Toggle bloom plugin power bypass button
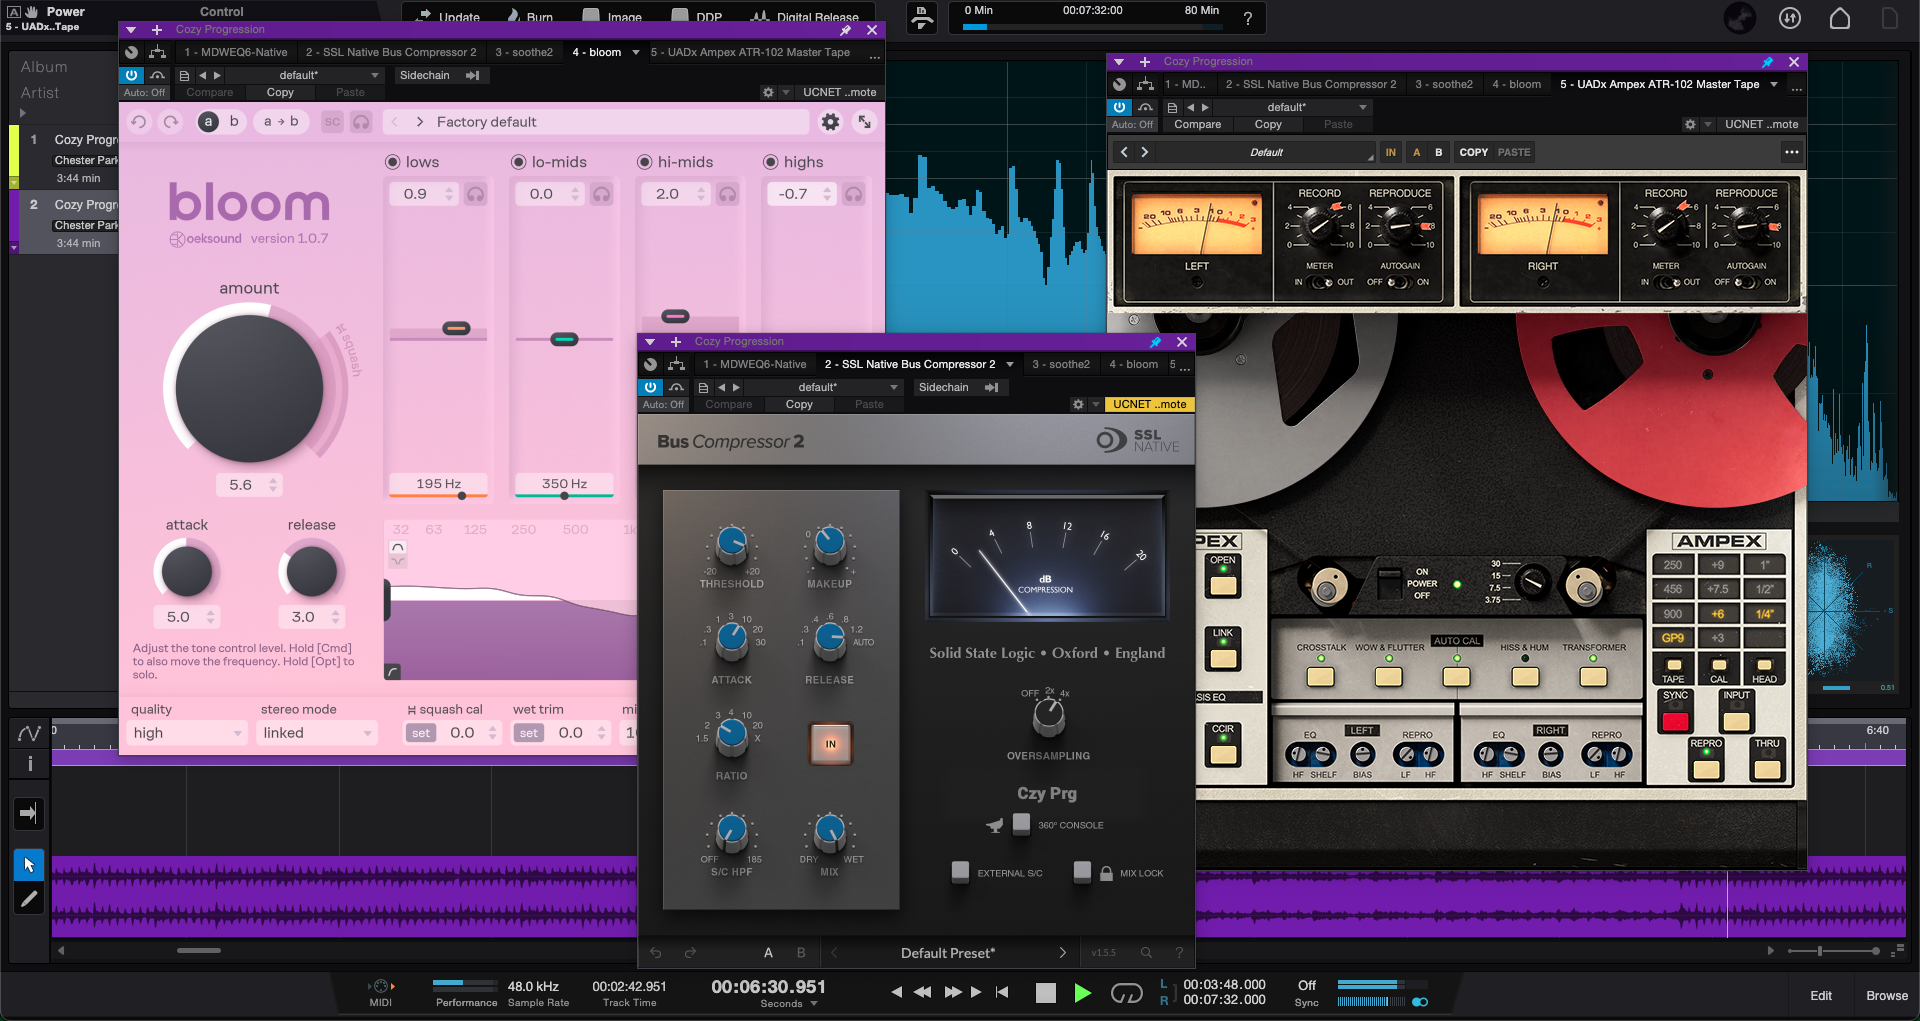 pos(131,75)
